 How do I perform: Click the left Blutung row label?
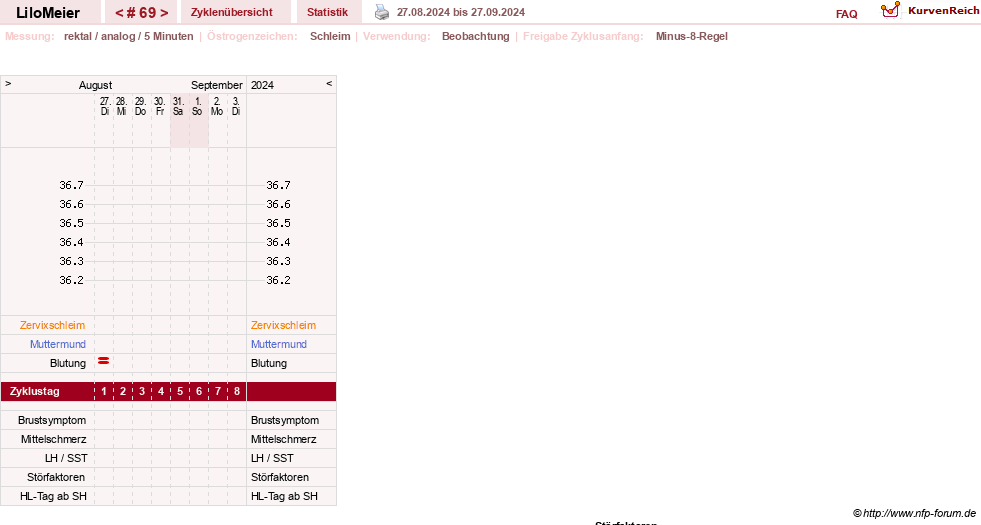click(68, 364)
